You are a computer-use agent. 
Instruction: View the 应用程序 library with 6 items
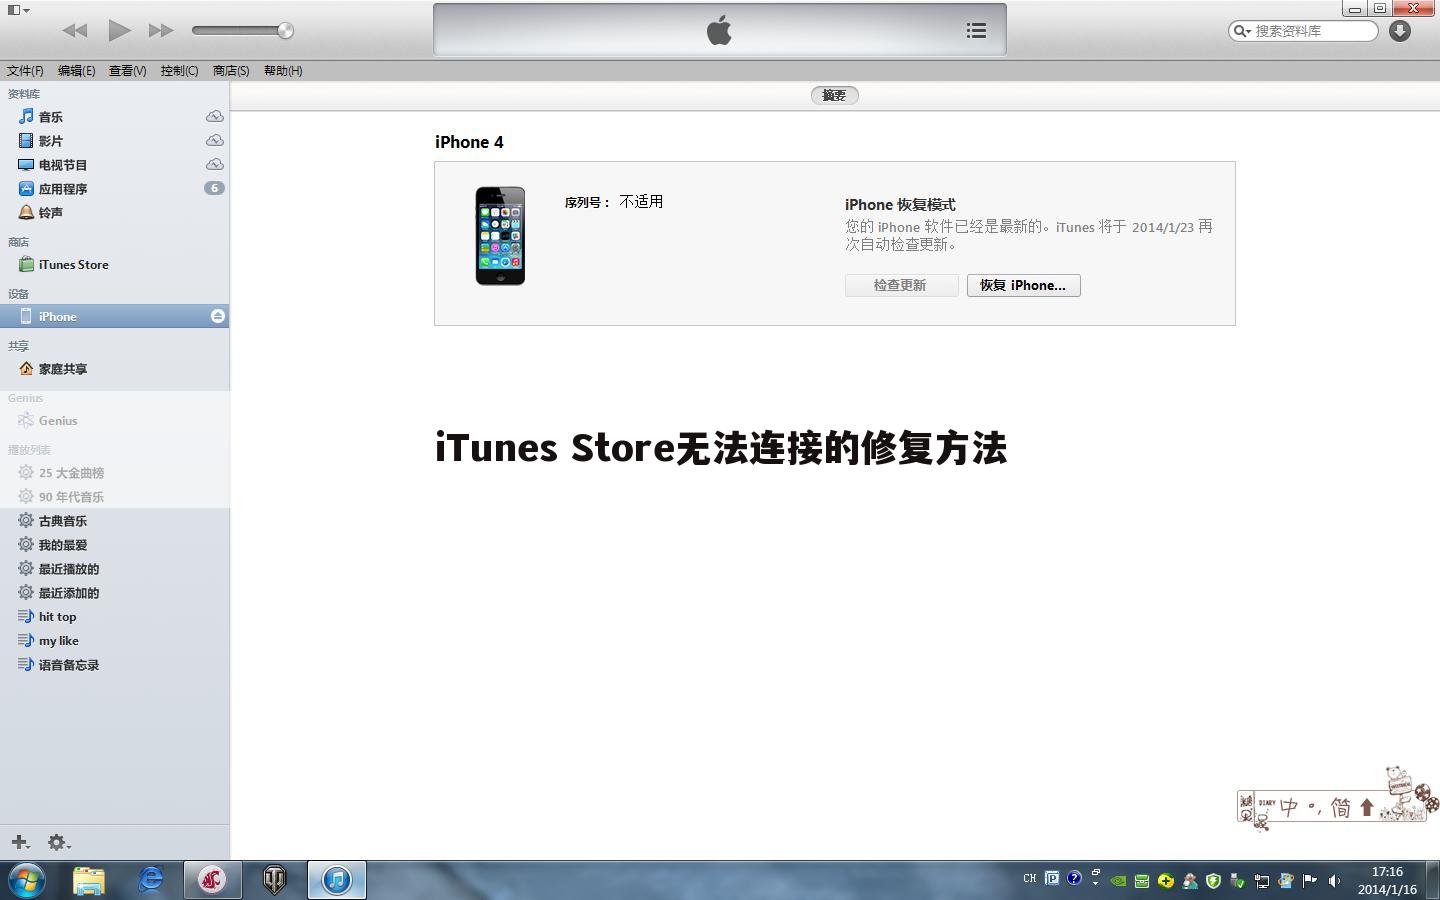coord(62,188)
